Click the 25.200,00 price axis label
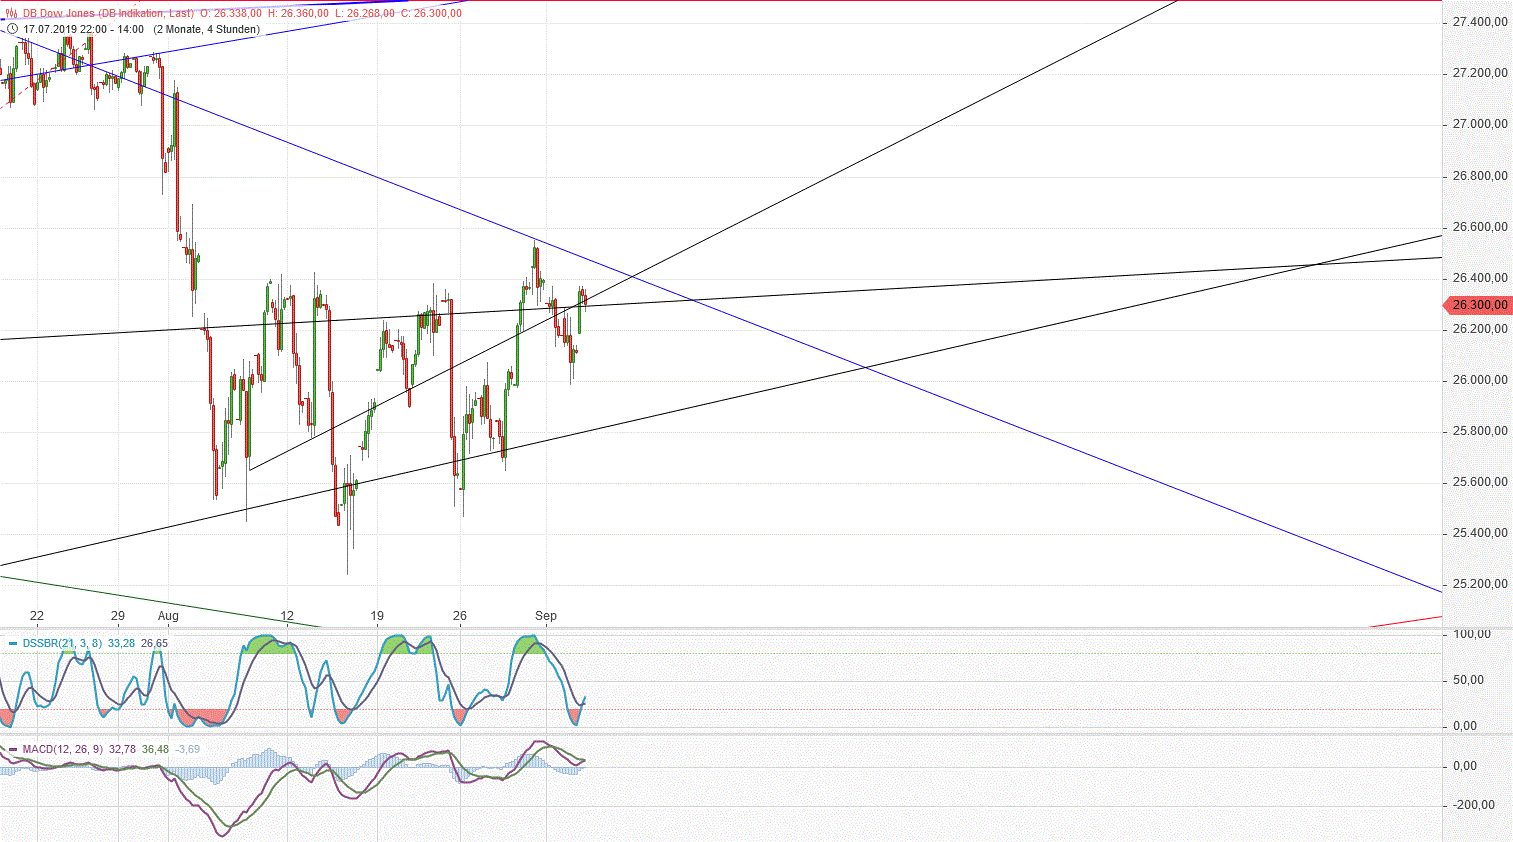Screen dimensions: 1513x842 coord(1480,584)
